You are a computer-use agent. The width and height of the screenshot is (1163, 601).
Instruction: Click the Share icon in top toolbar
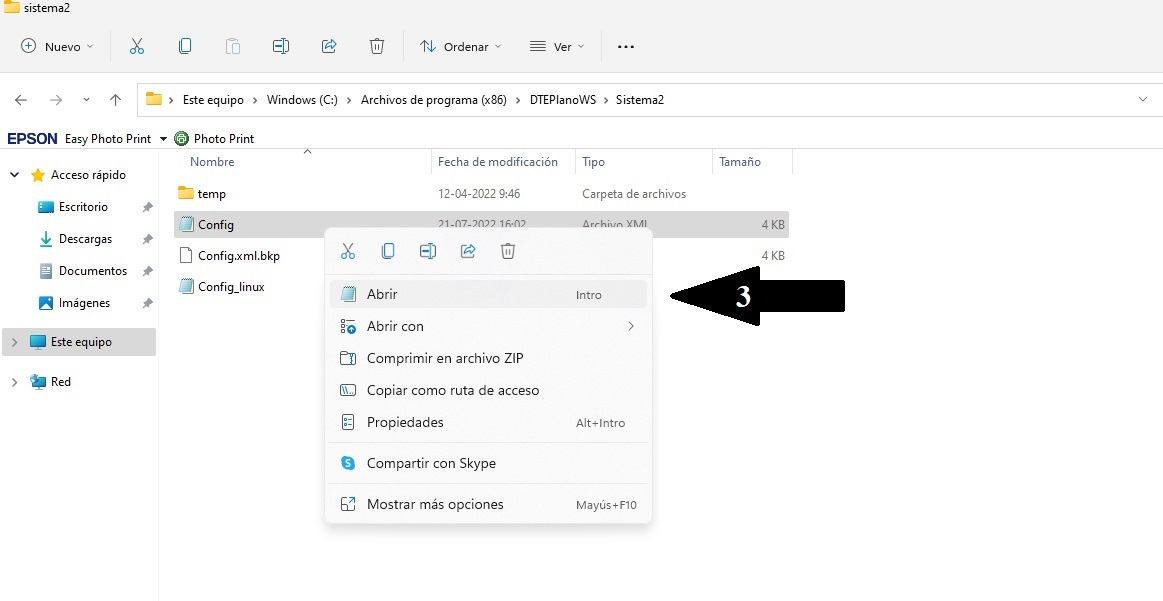(329, 46)
